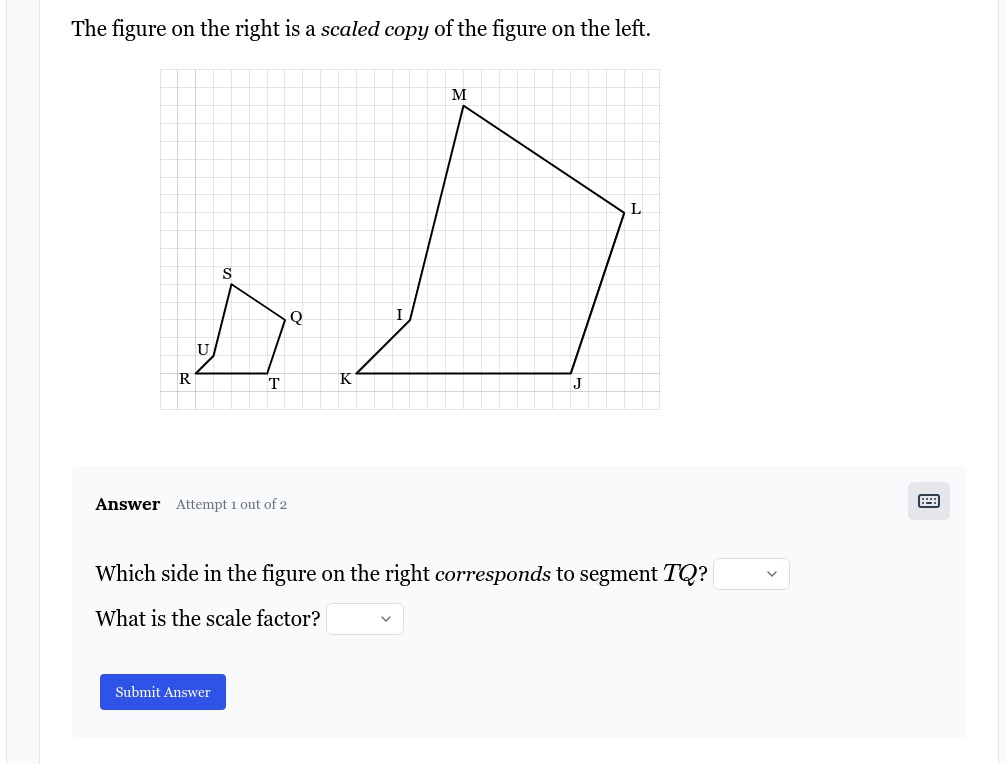Click the italic word 'corresponds' in the question
The height and width of the screenshot is (764, 1007).
tap(493, 573)
